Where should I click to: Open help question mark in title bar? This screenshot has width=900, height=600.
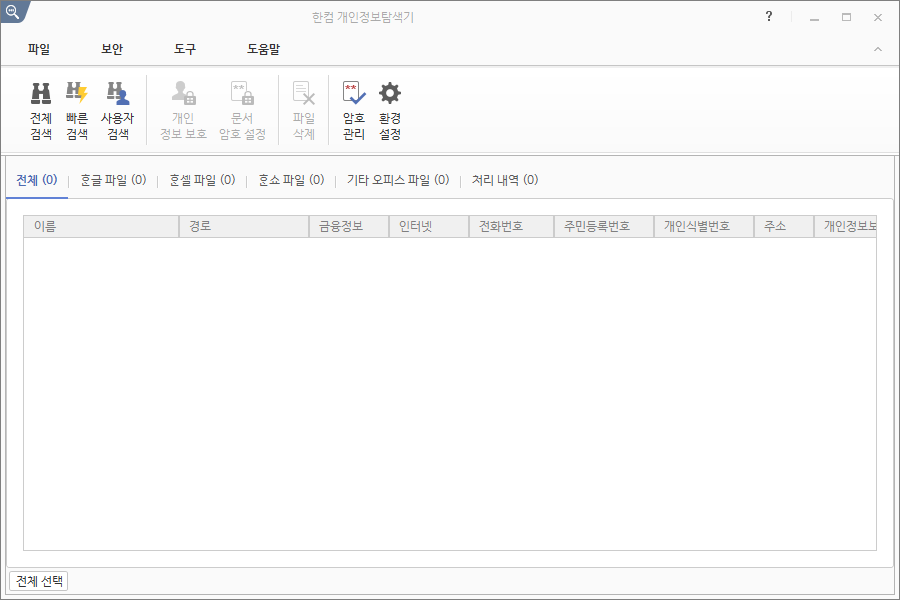[x=769, y=17]
